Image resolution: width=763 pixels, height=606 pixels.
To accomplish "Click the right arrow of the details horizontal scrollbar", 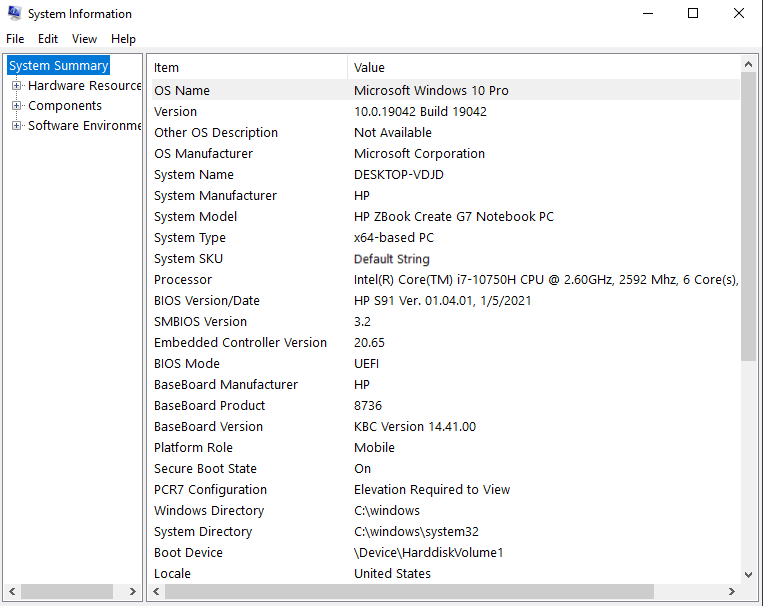I will point(731,591).
